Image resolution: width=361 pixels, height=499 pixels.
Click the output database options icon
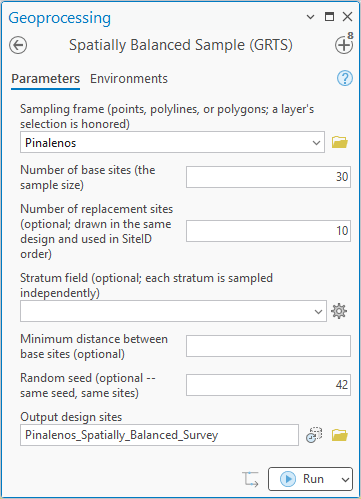pos(314,435)
